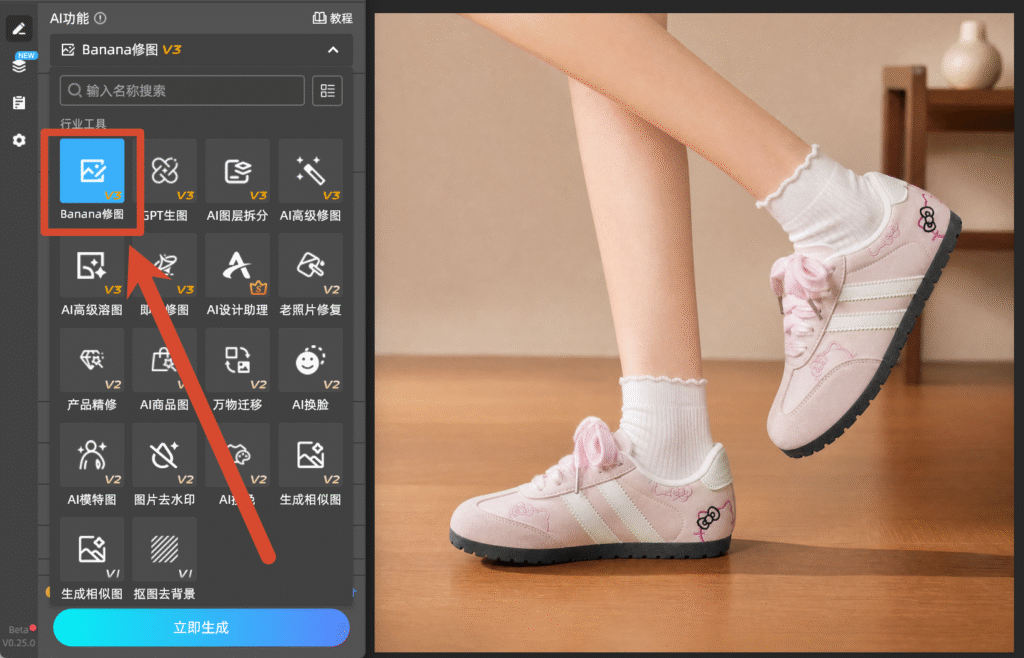
Task: Select the Banana修图 tool tile
Action: (92, 171)
